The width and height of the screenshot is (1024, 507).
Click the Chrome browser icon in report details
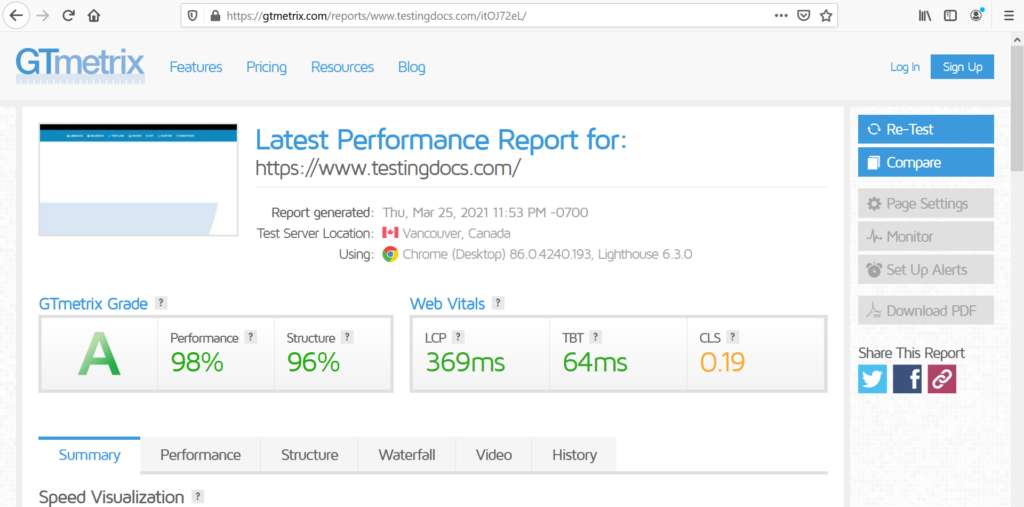[390, 254]
